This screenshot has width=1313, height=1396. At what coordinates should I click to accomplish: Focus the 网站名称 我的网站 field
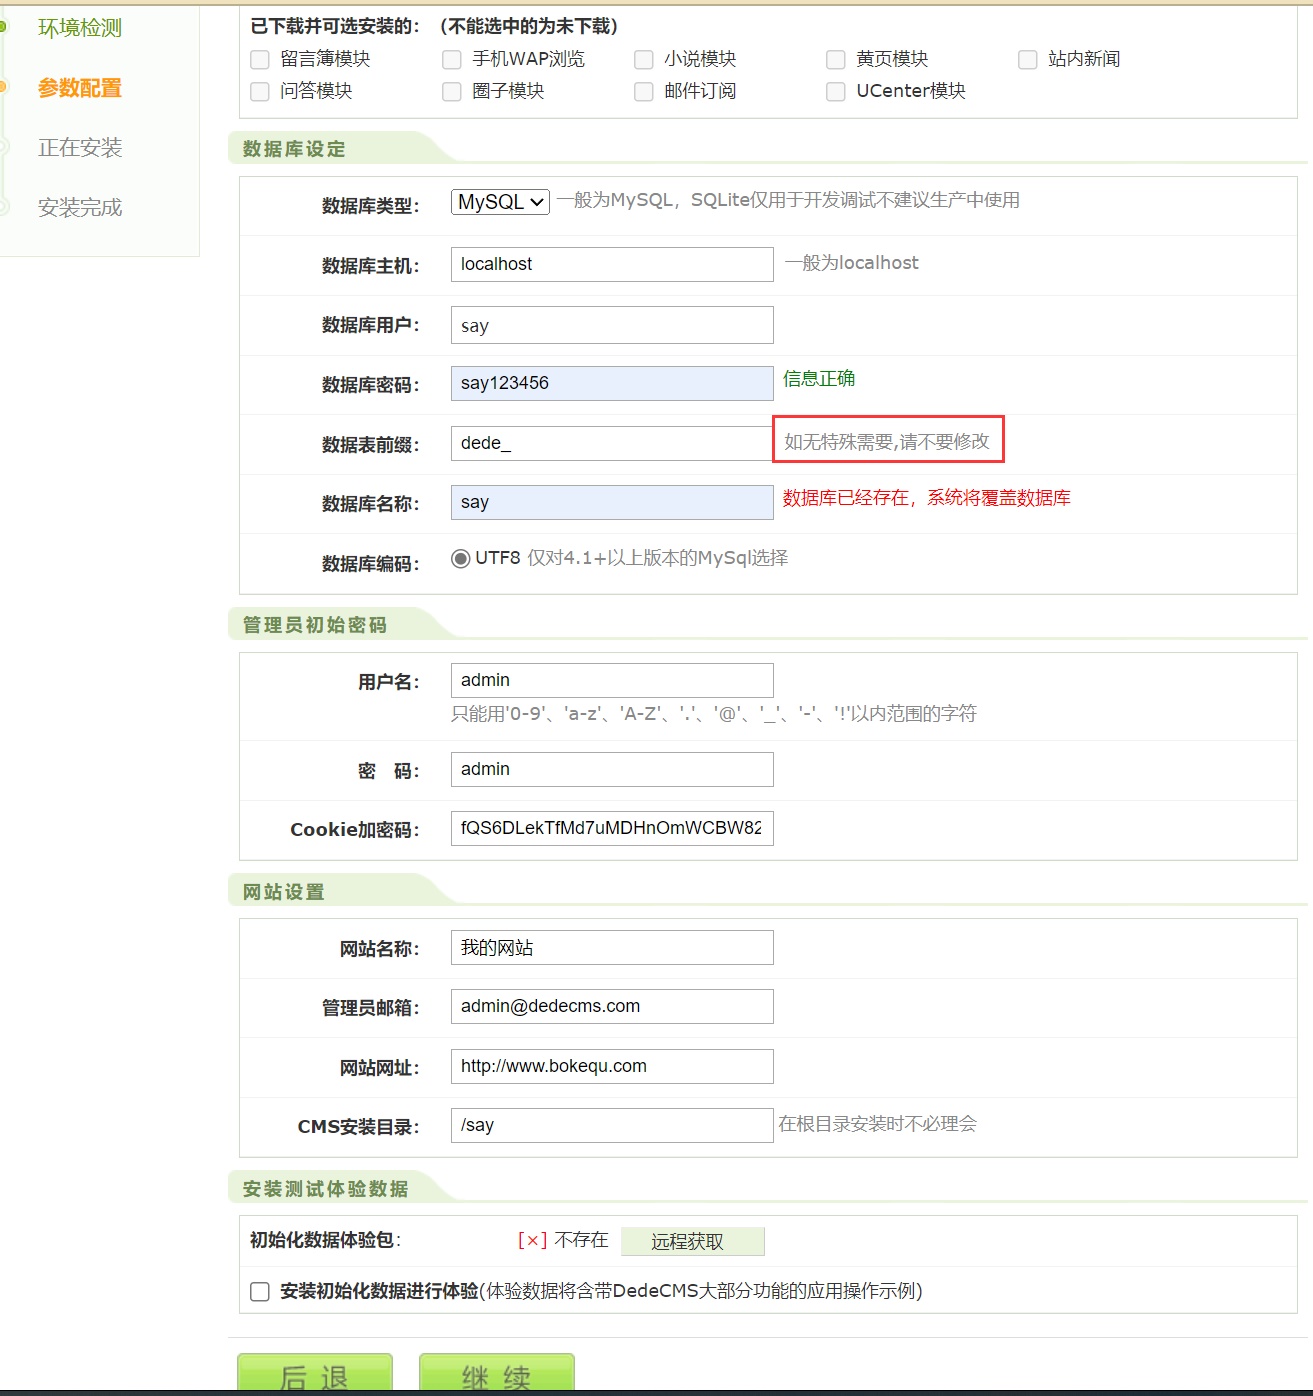pyautogui.click(x=612, y=947)
